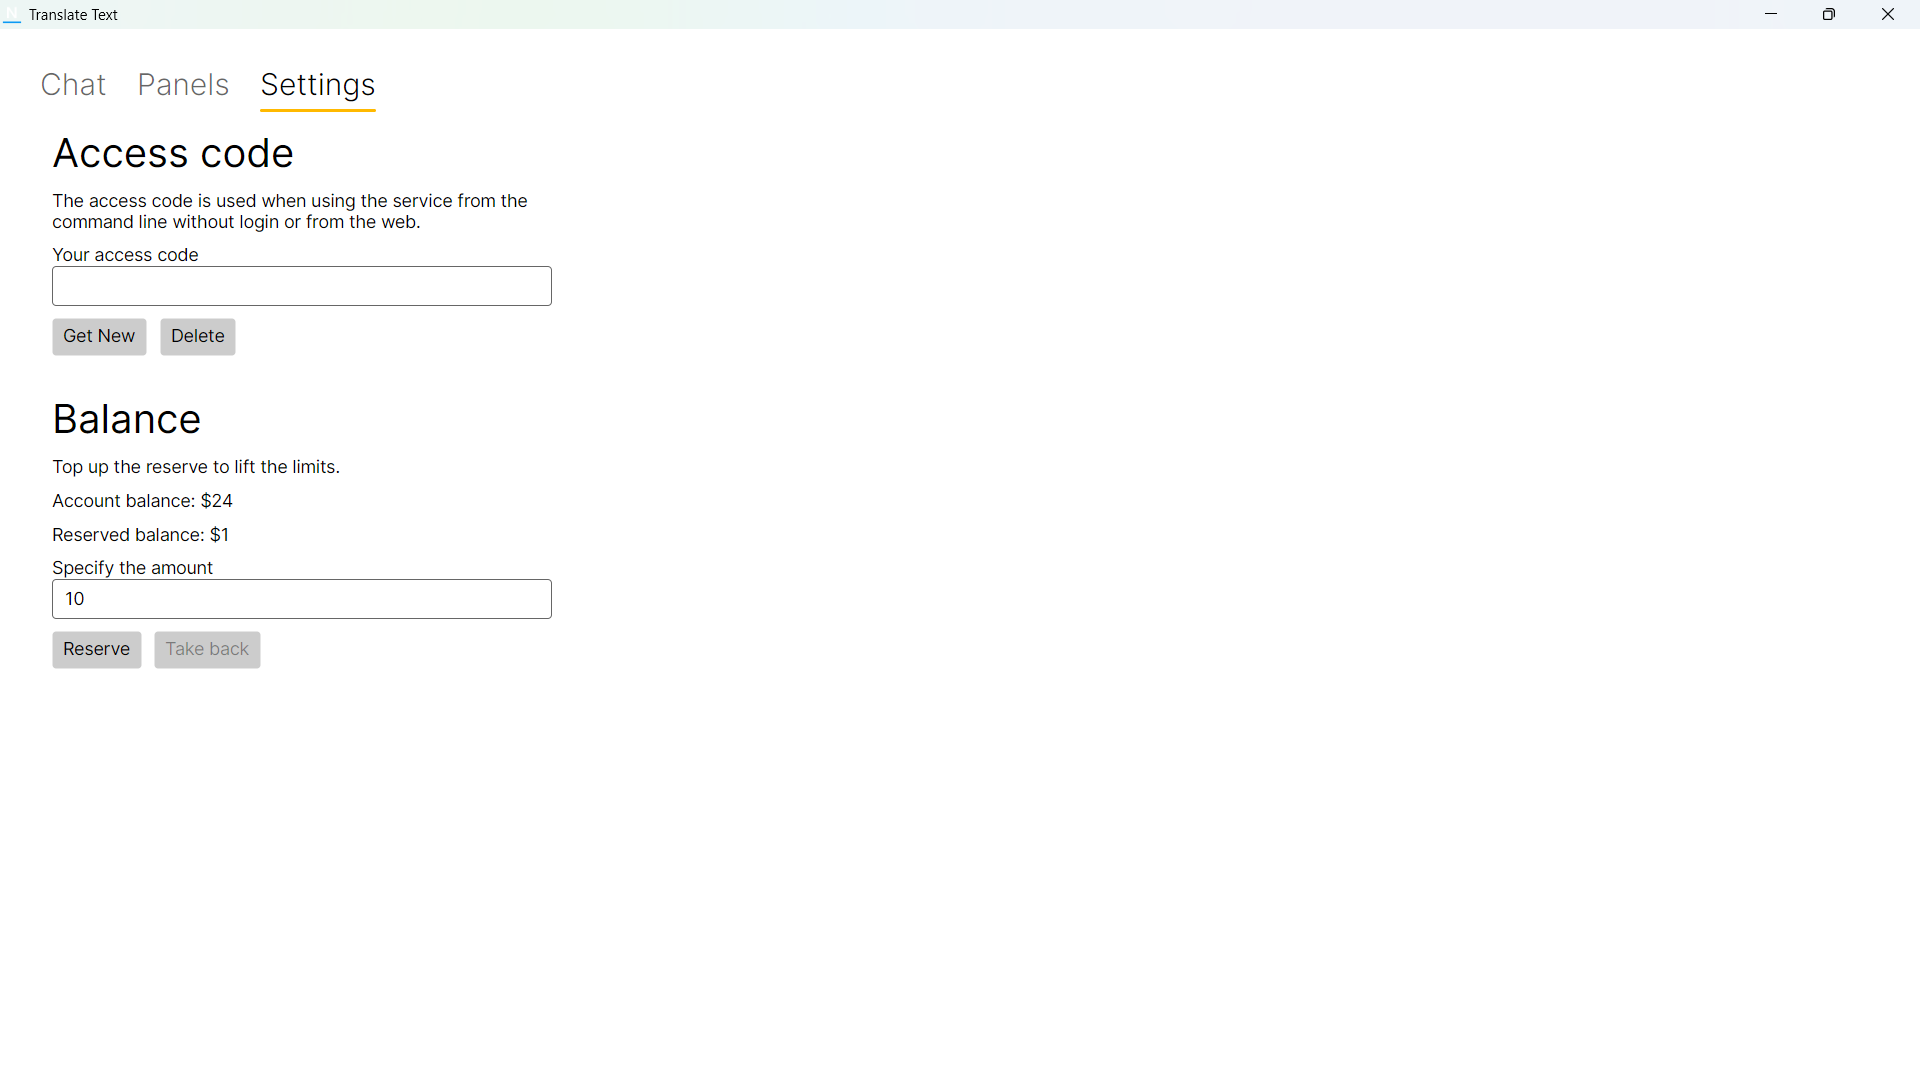This screenshot has height=1080, width=1920.
Task: Select the Settings tab
Action: pos(317,85)
